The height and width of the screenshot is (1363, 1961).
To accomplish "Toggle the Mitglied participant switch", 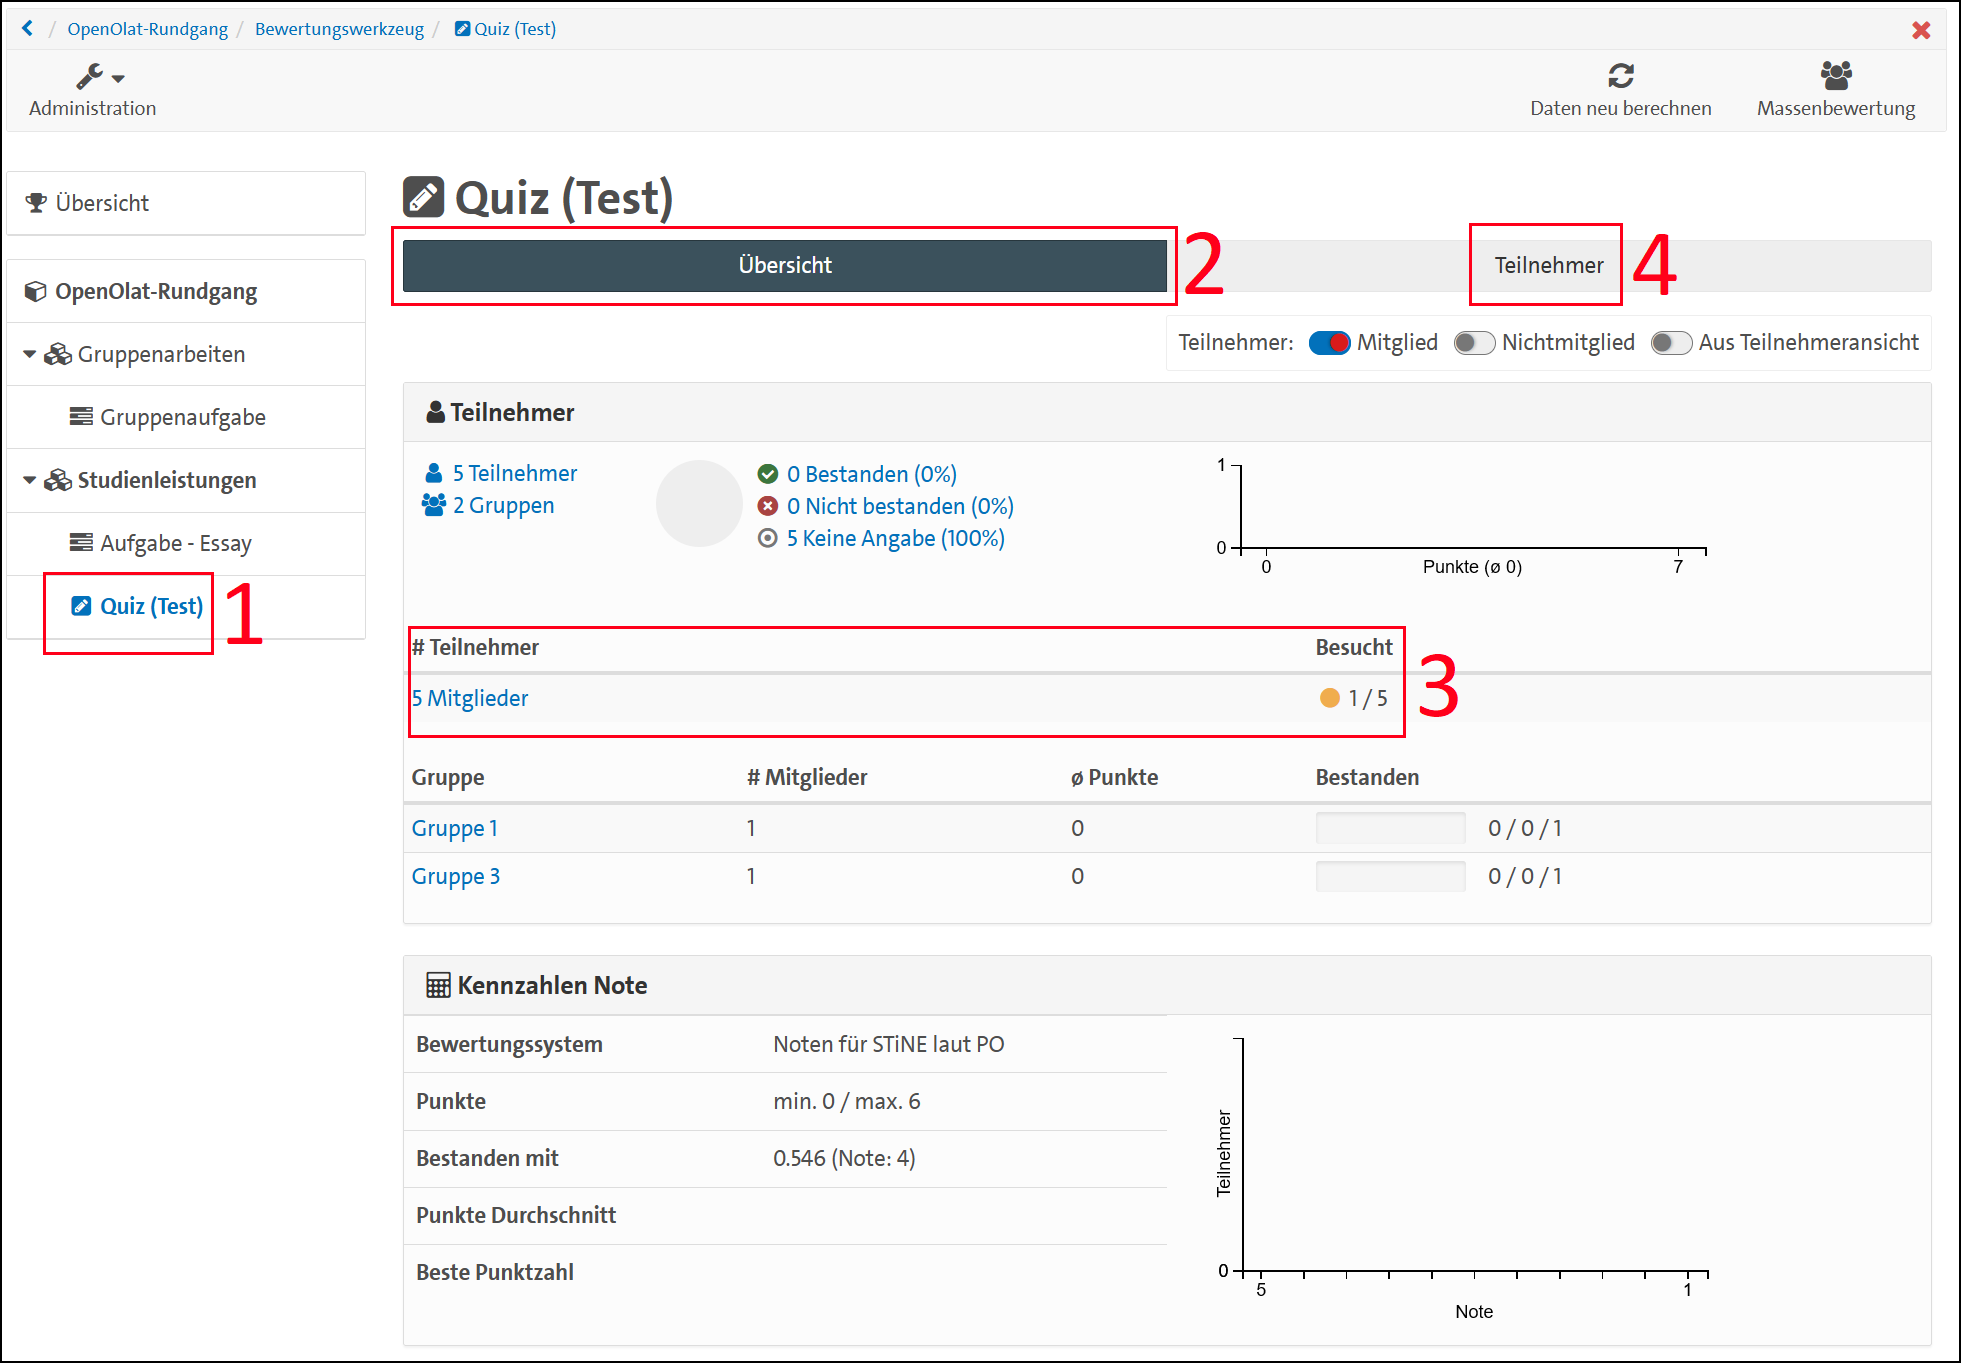I will click(x=1329, y=343).
